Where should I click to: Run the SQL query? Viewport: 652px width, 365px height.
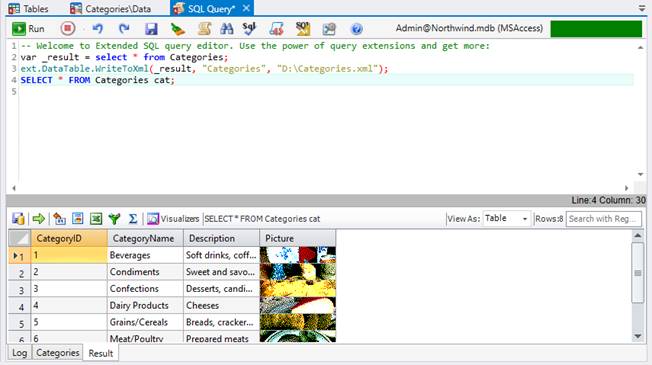28,29
